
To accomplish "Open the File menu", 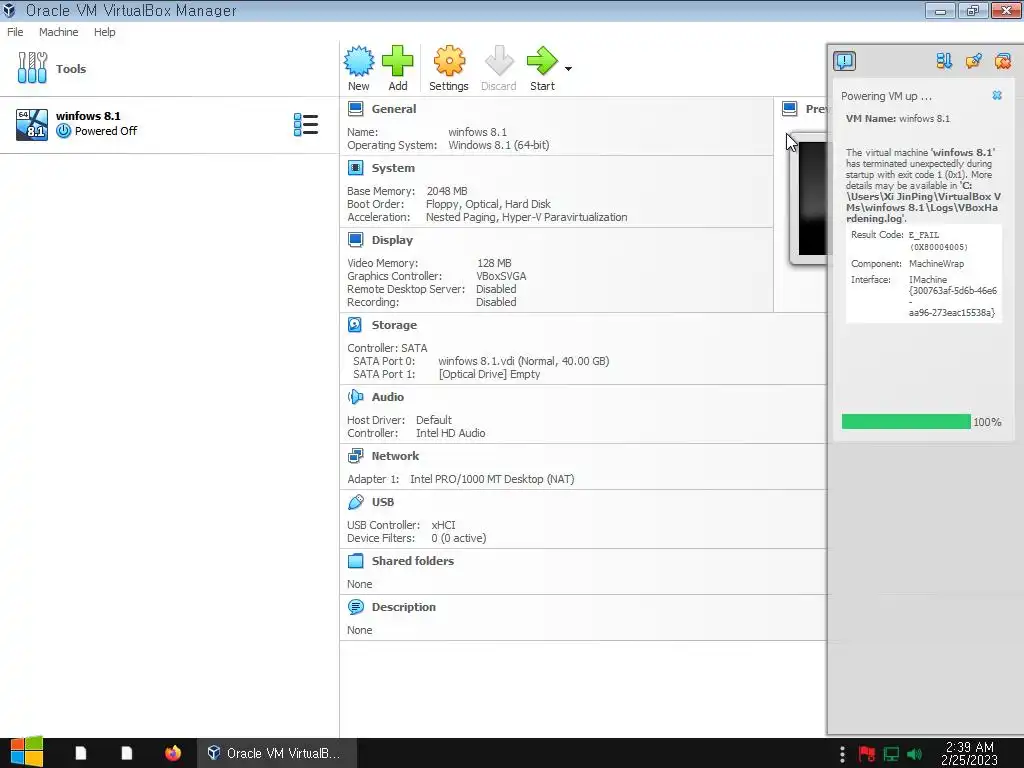I will (15, 32).
